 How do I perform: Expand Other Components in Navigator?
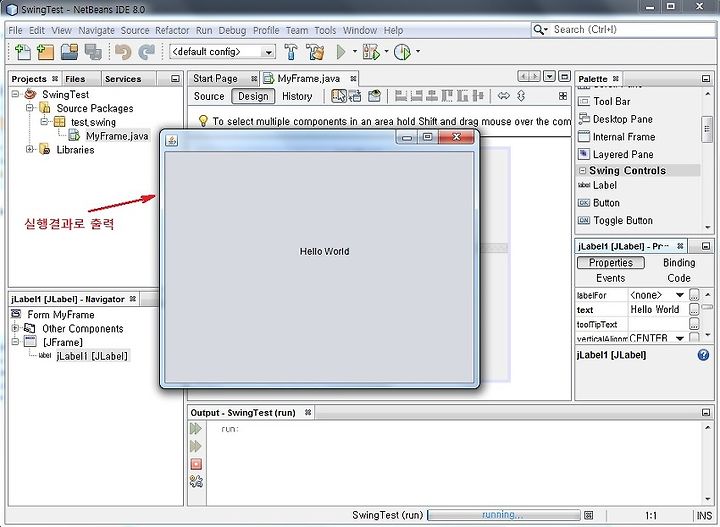pos(15,328)
